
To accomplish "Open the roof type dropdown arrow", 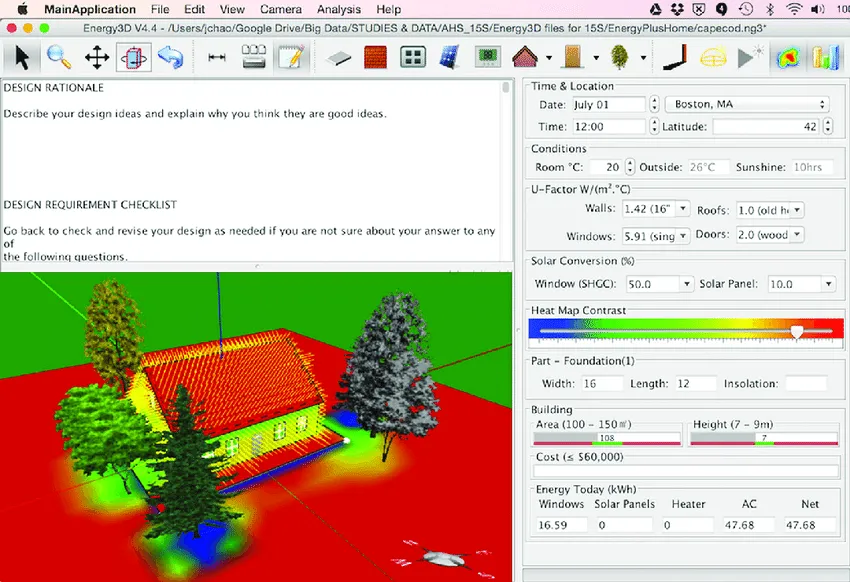I will click(x=549, y=58).
